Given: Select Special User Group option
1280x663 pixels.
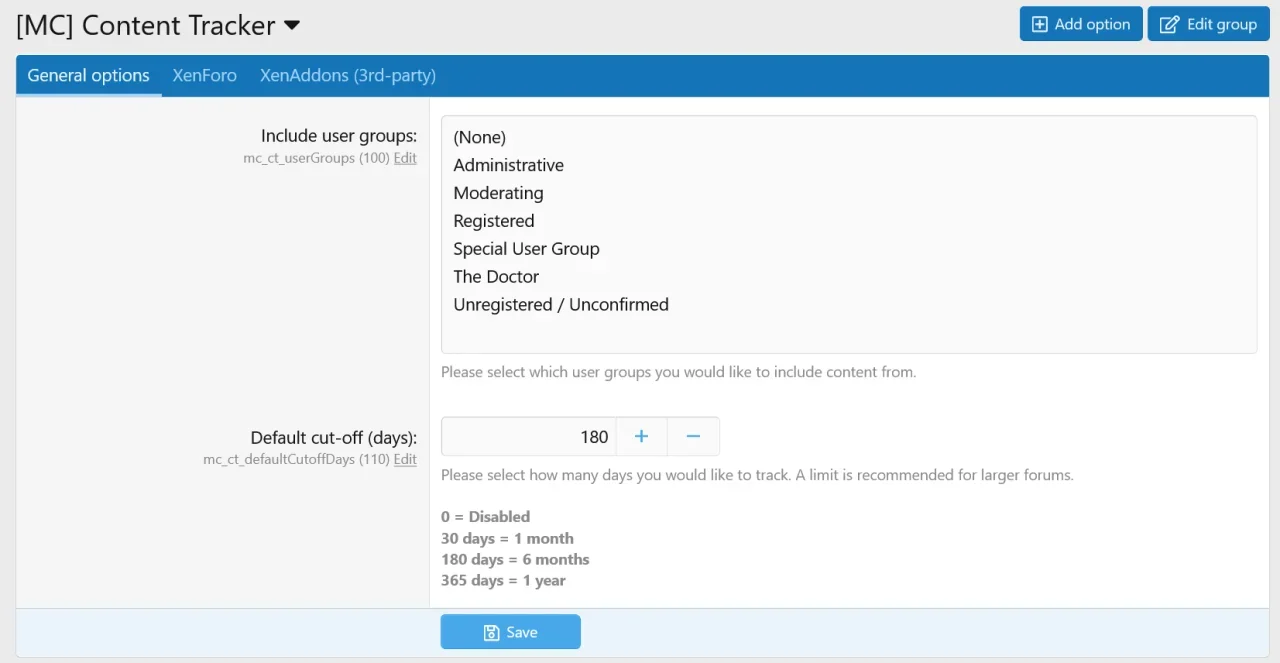Looking at the screenshot, I should [x=526, y=249].
